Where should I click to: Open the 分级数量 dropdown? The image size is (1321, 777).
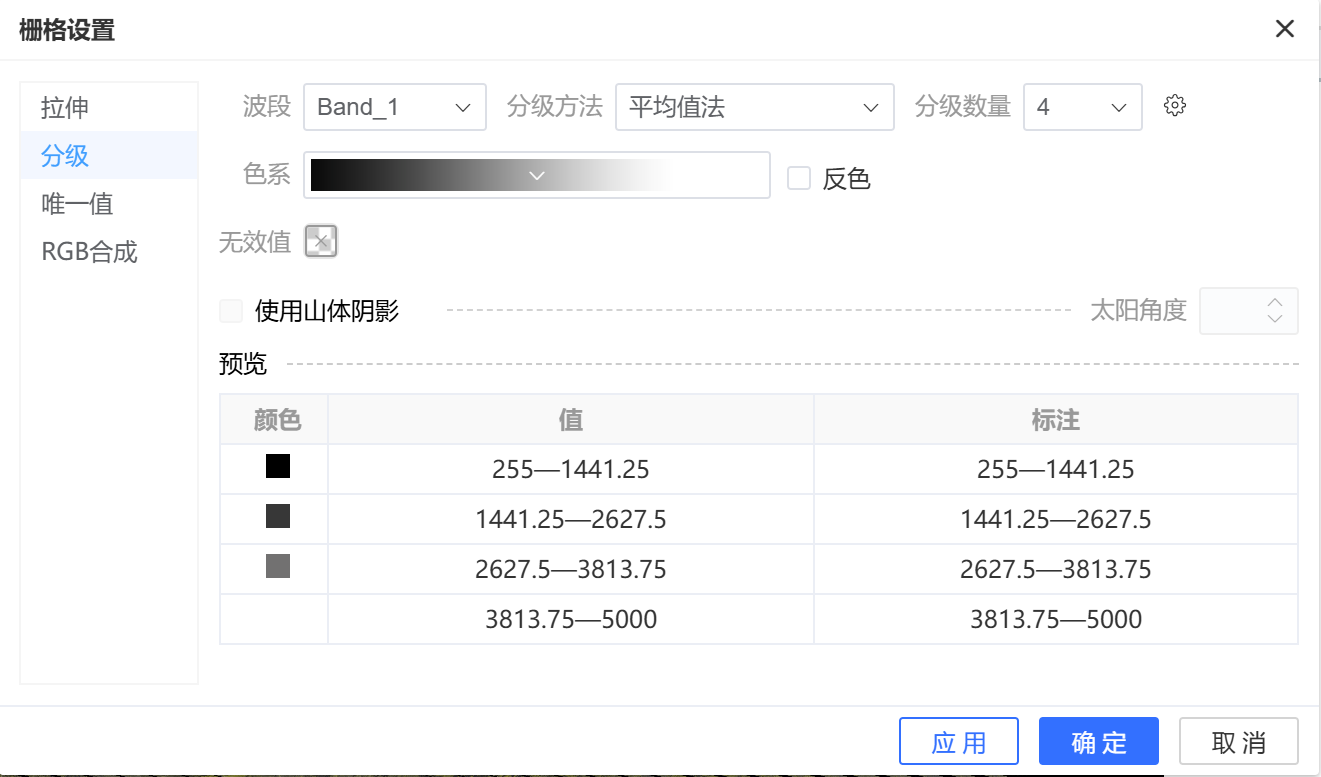coord(1082,107)
